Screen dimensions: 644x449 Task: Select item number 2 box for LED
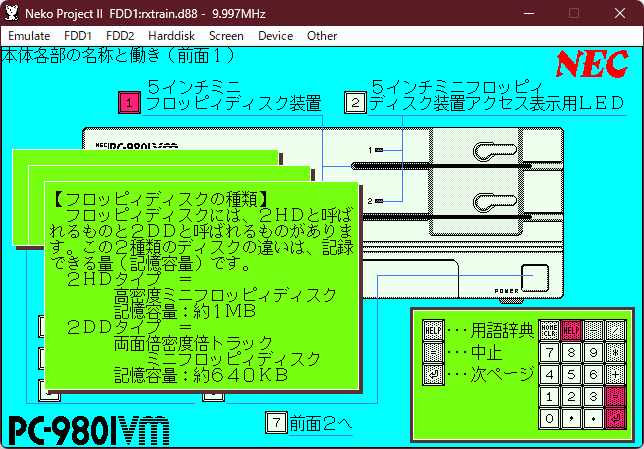[355, 103]
